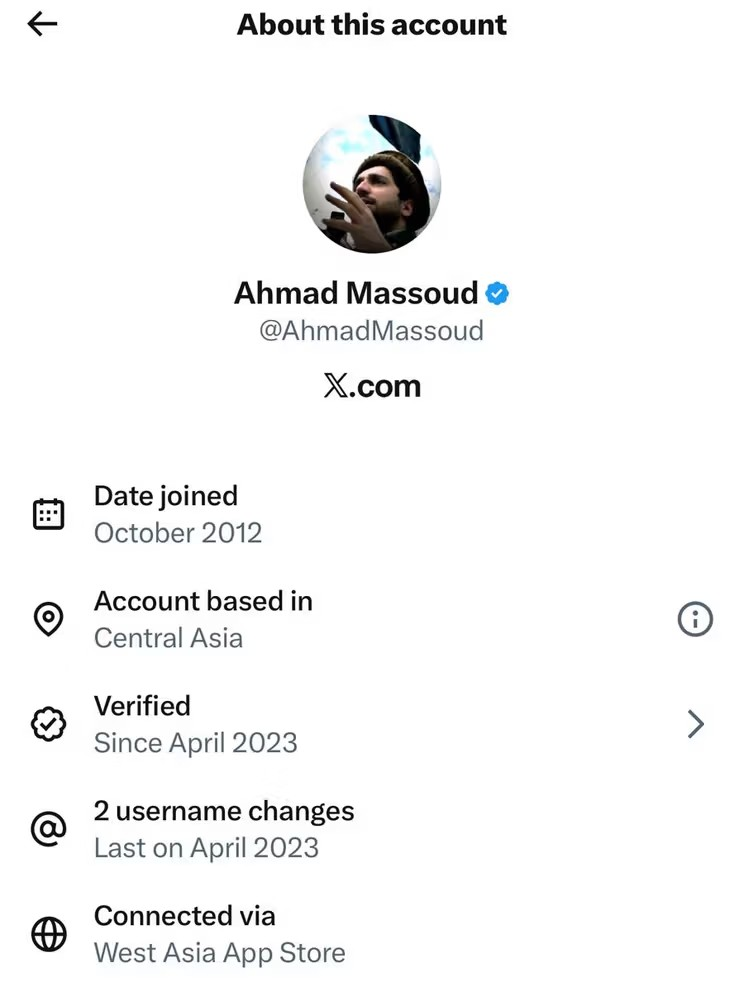Tap the @AhmadMassoud handle
This screenshot has width=744, height=992.
371,331
